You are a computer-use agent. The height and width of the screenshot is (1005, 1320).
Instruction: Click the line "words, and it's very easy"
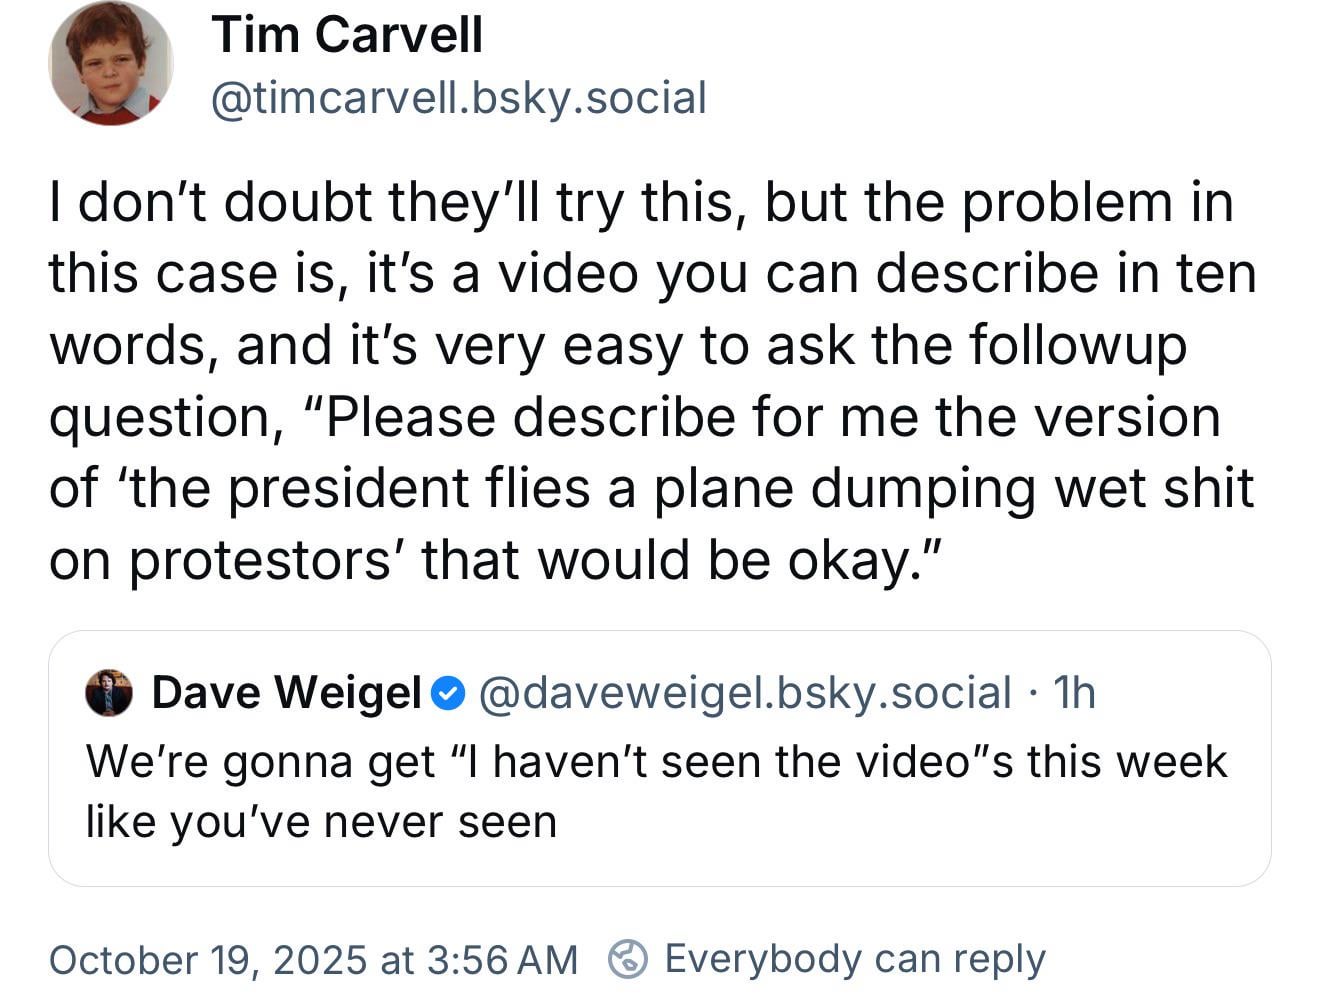(617, 345)
